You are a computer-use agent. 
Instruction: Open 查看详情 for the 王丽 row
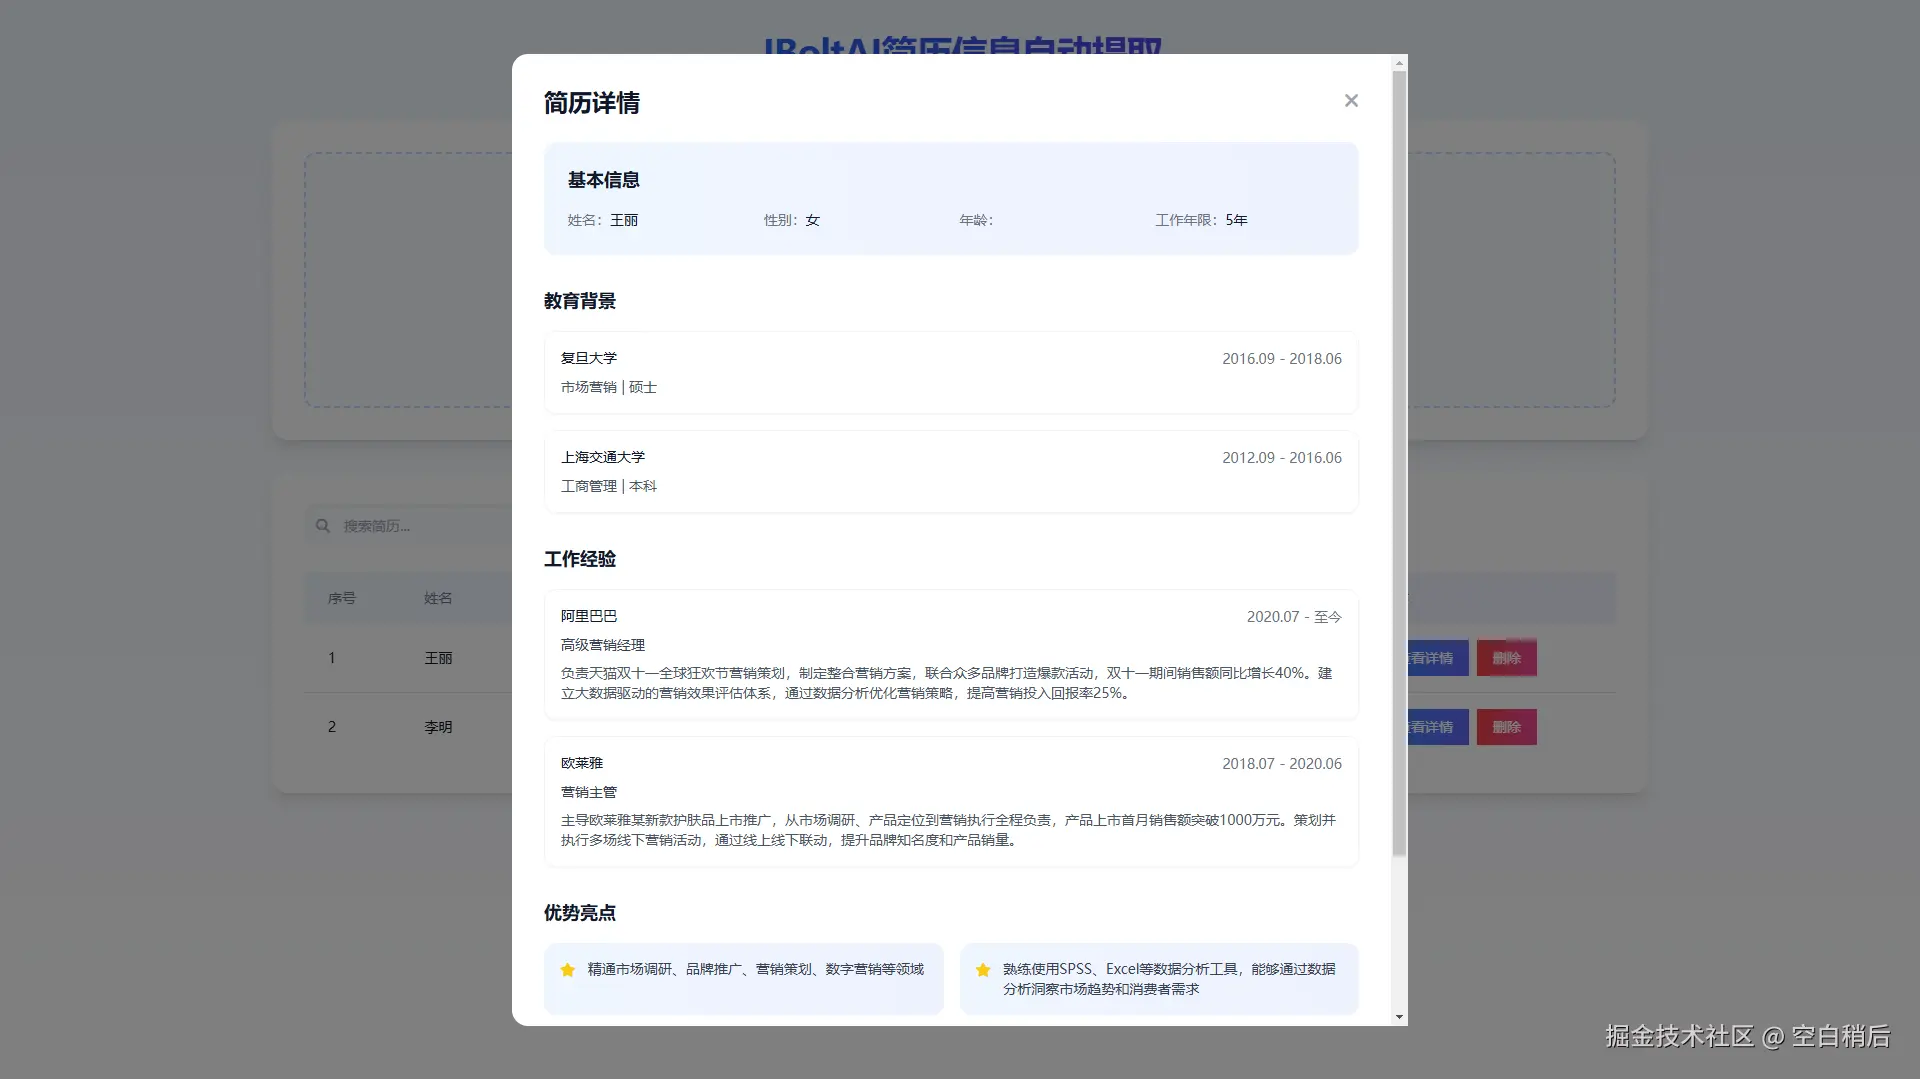[x=1438, y=658]
